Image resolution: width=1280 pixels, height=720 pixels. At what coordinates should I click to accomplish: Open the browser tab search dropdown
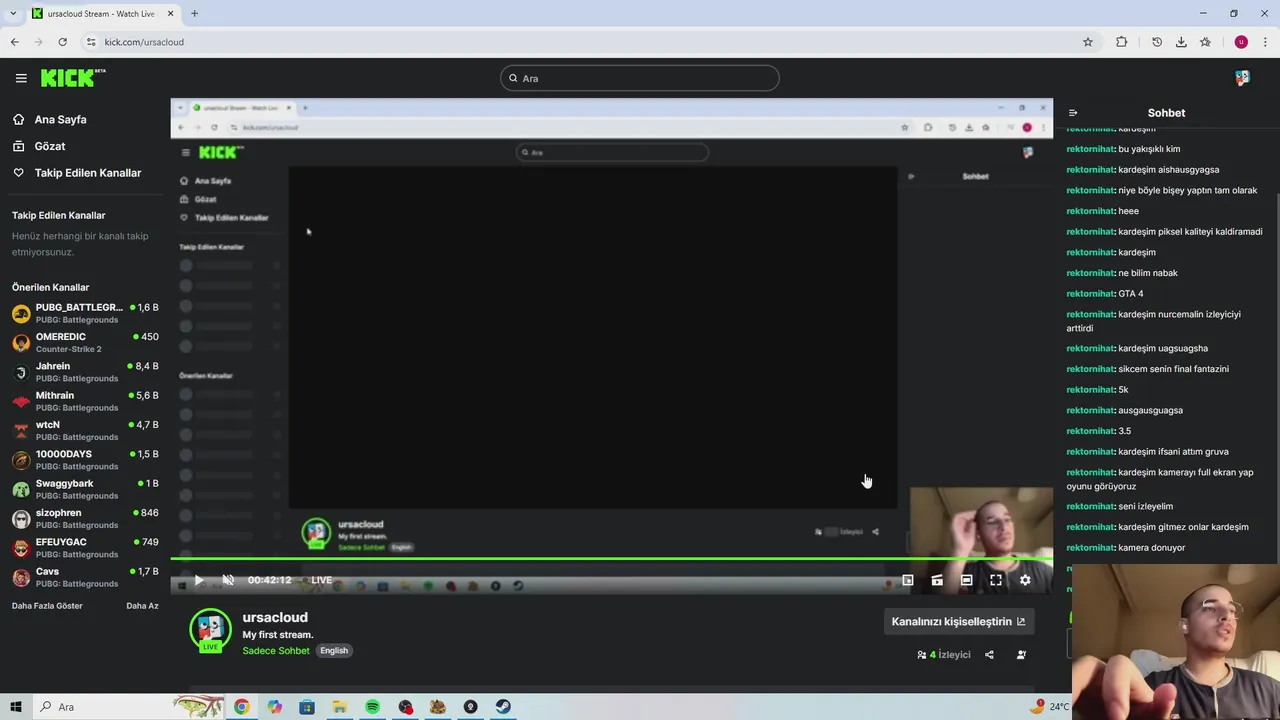pos(12,13)
